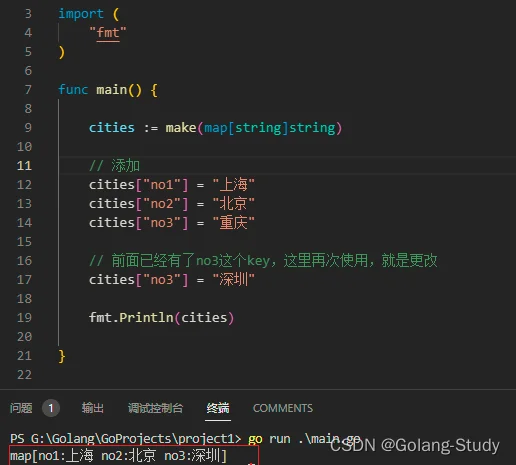
Task: Open the 问题 panel tab
Action: point(21,408)
